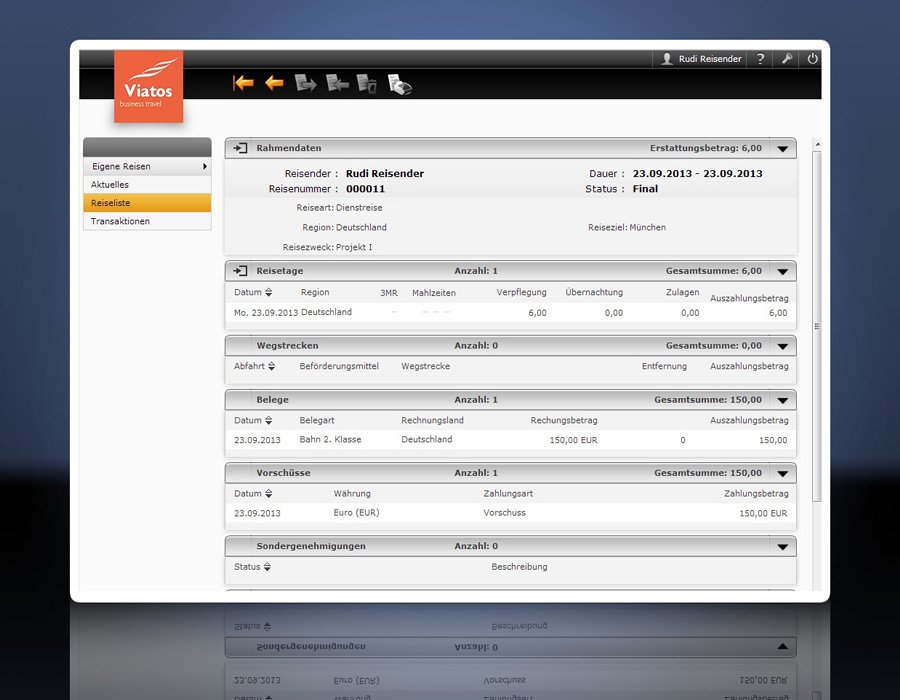Open the help question mark icon
The width and height of the screenshot is (900, 700).
(x=761, y=59)
